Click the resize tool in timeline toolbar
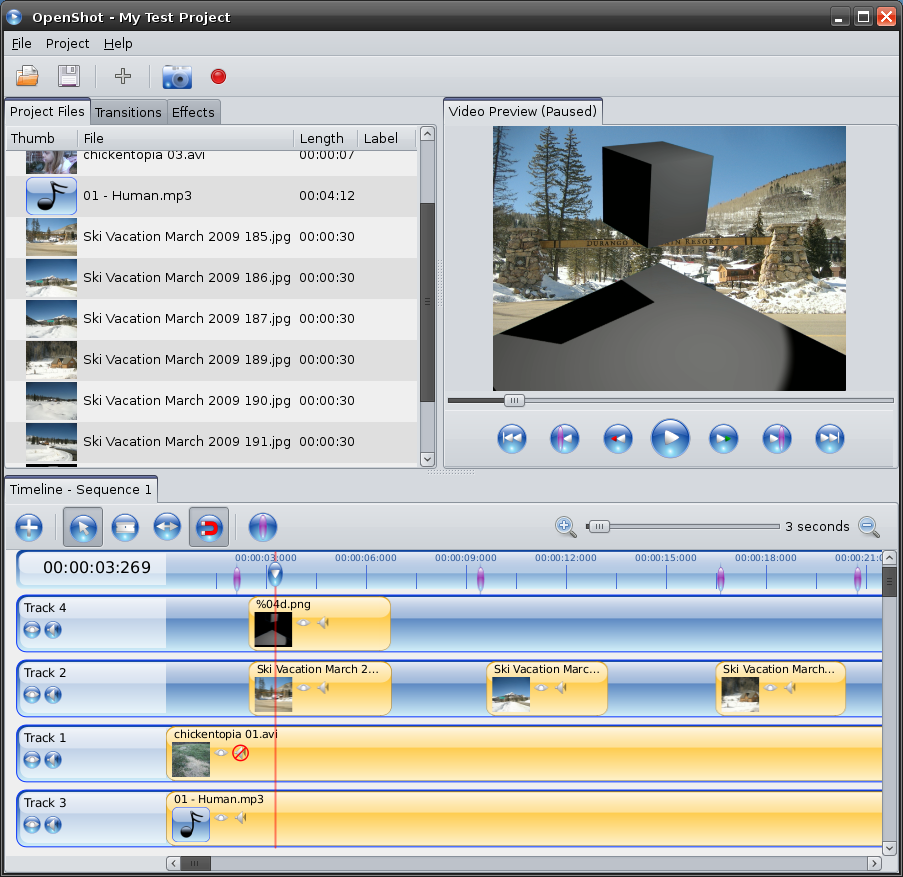 167,526
